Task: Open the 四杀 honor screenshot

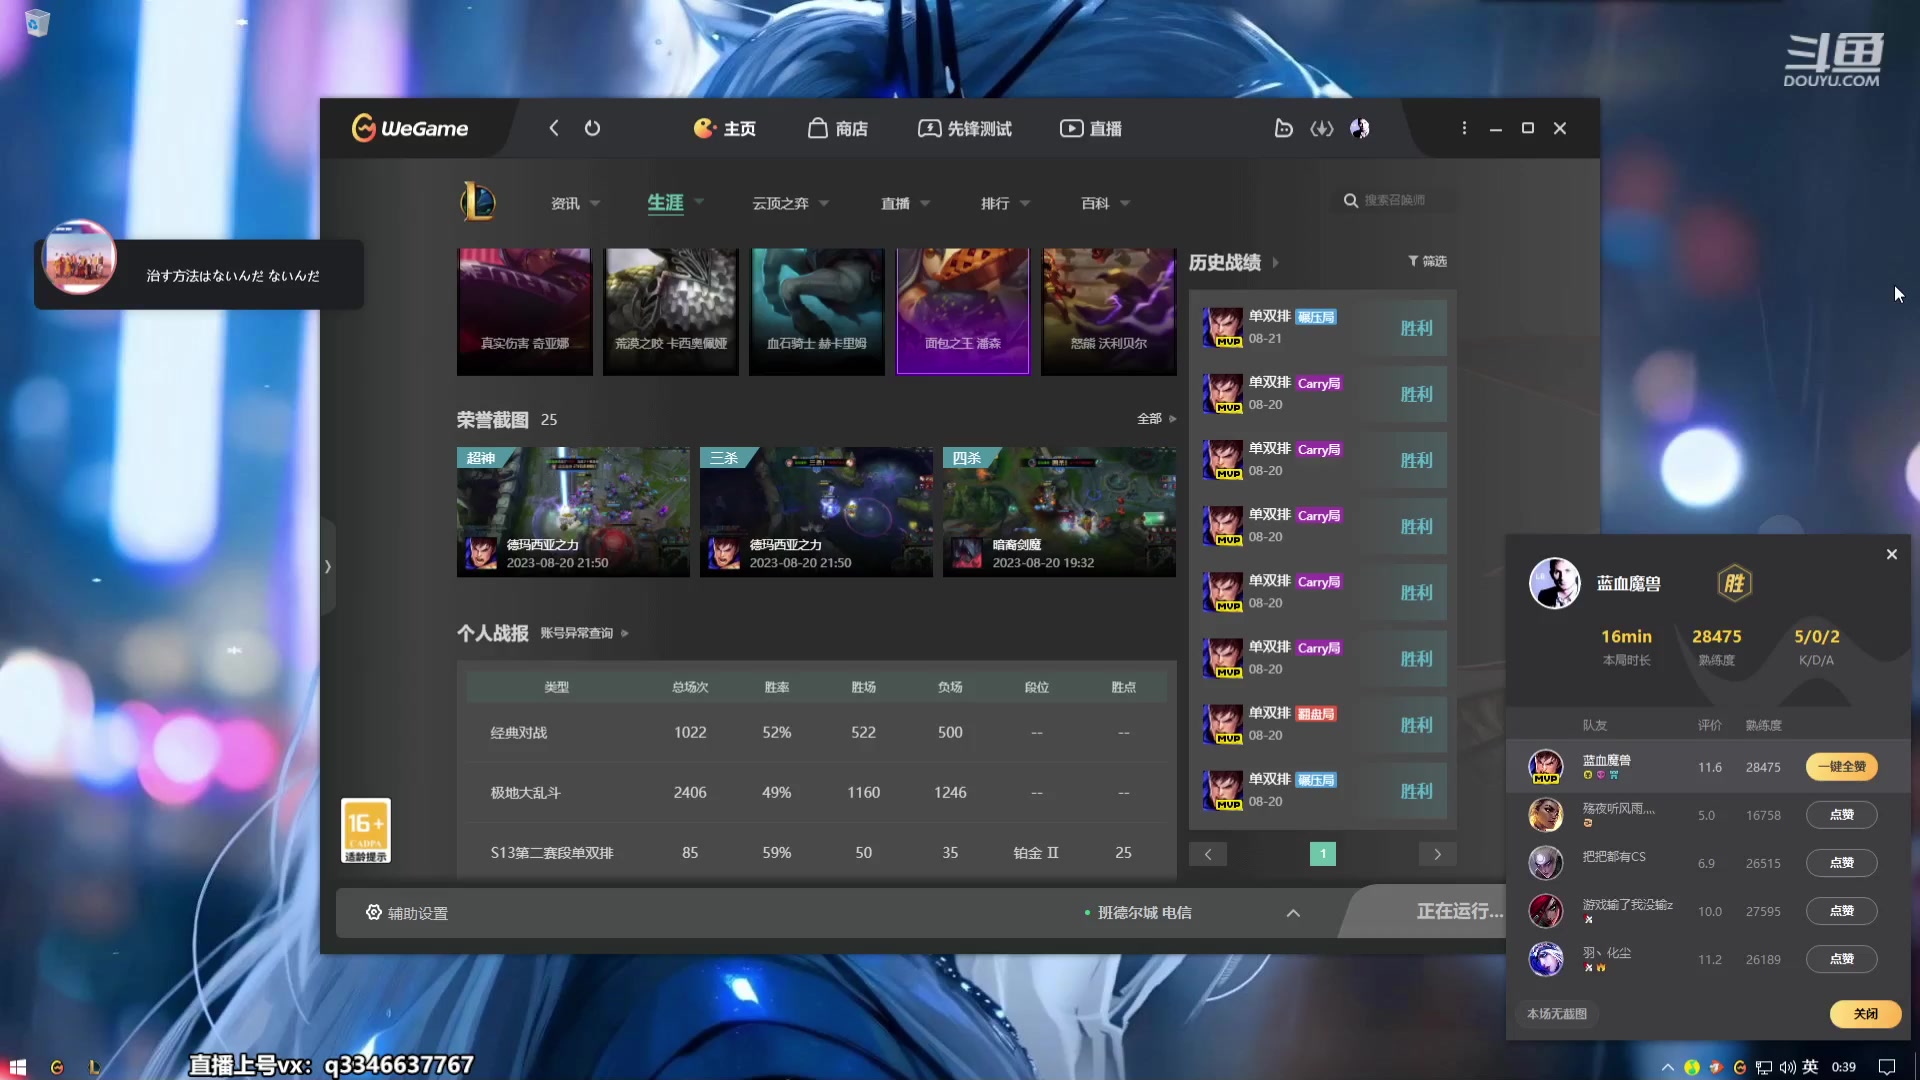Action: click(1059, 512)
